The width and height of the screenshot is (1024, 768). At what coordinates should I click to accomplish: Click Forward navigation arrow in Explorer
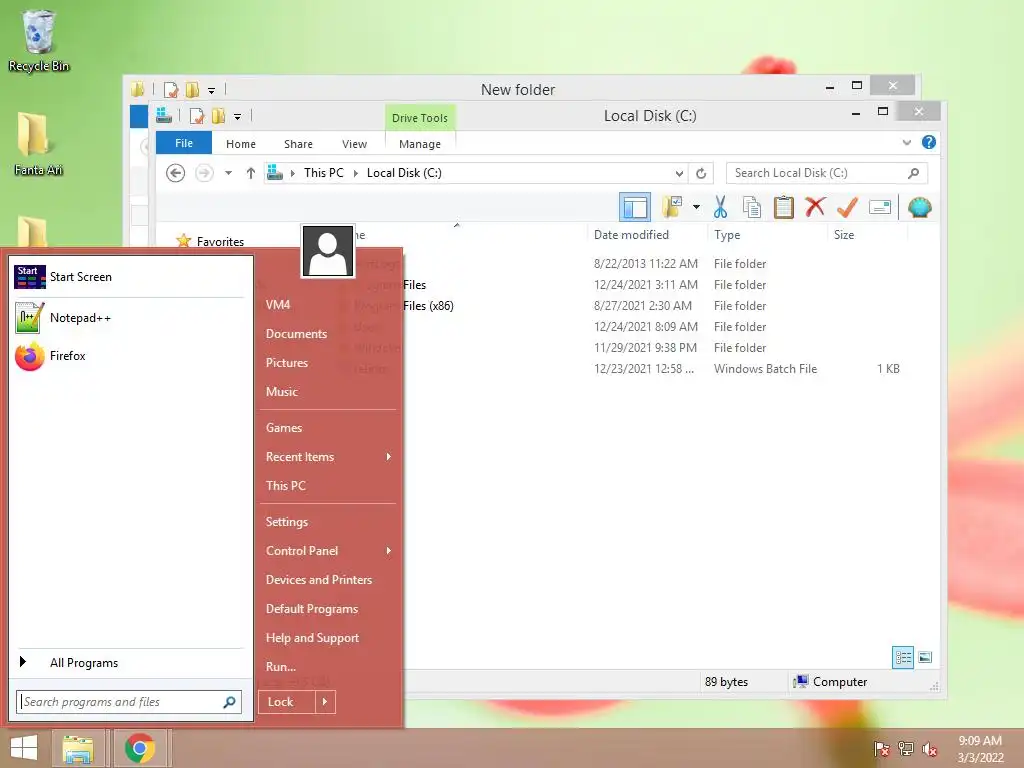204,173
